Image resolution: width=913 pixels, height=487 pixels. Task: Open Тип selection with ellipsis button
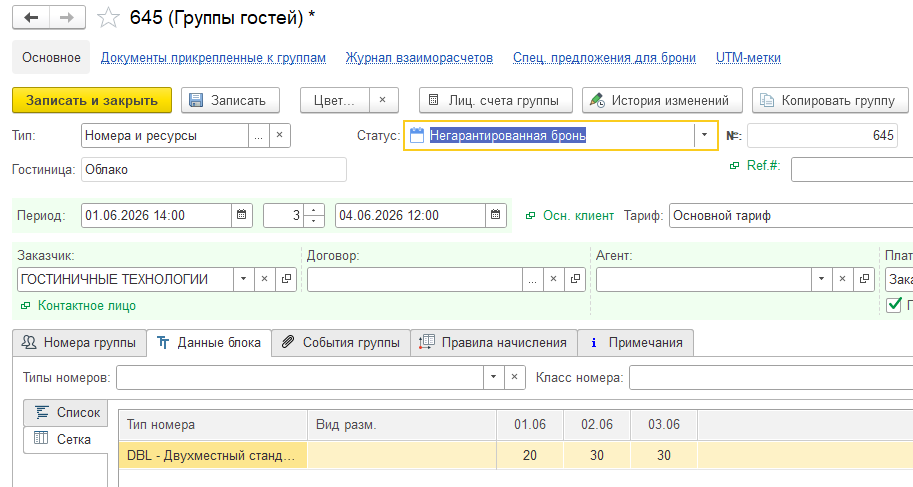(x=259, y=135)
